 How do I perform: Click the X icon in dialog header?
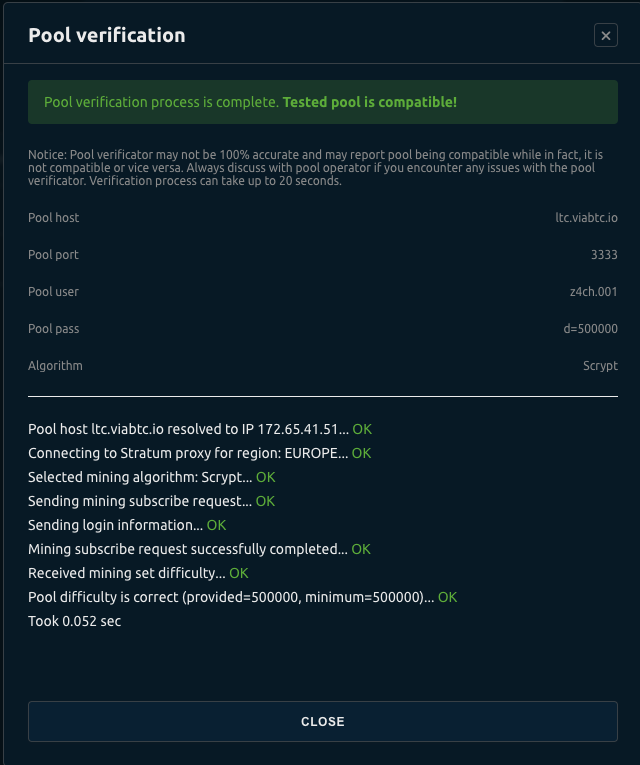[605, 36]
